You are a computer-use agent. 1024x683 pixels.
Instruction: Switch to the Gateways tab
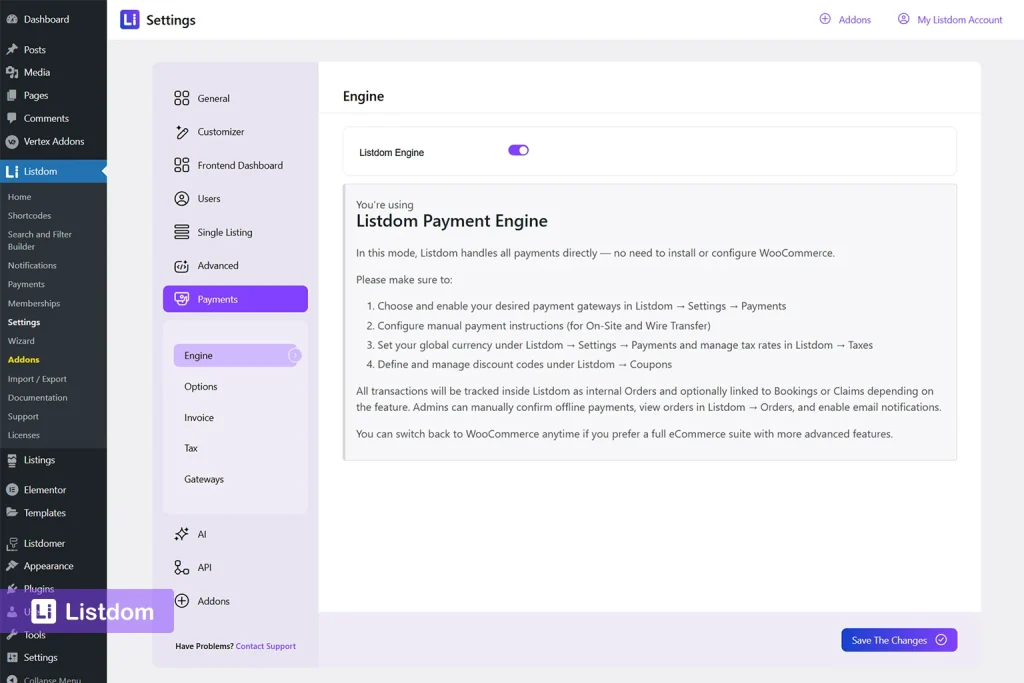coord(203,479)
